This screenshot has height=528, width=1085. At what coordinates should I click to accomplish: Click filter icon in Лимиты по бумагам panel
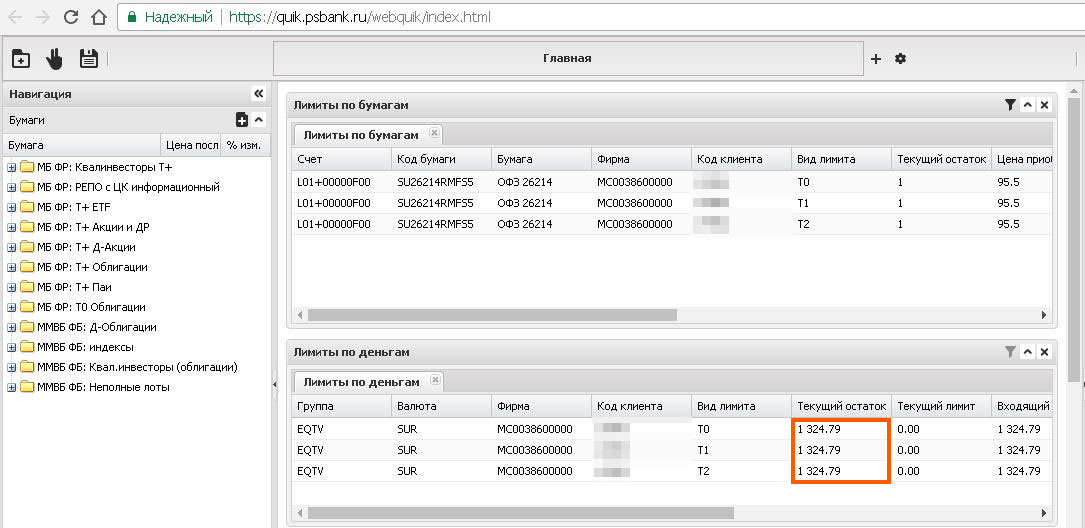point(1010,105)
